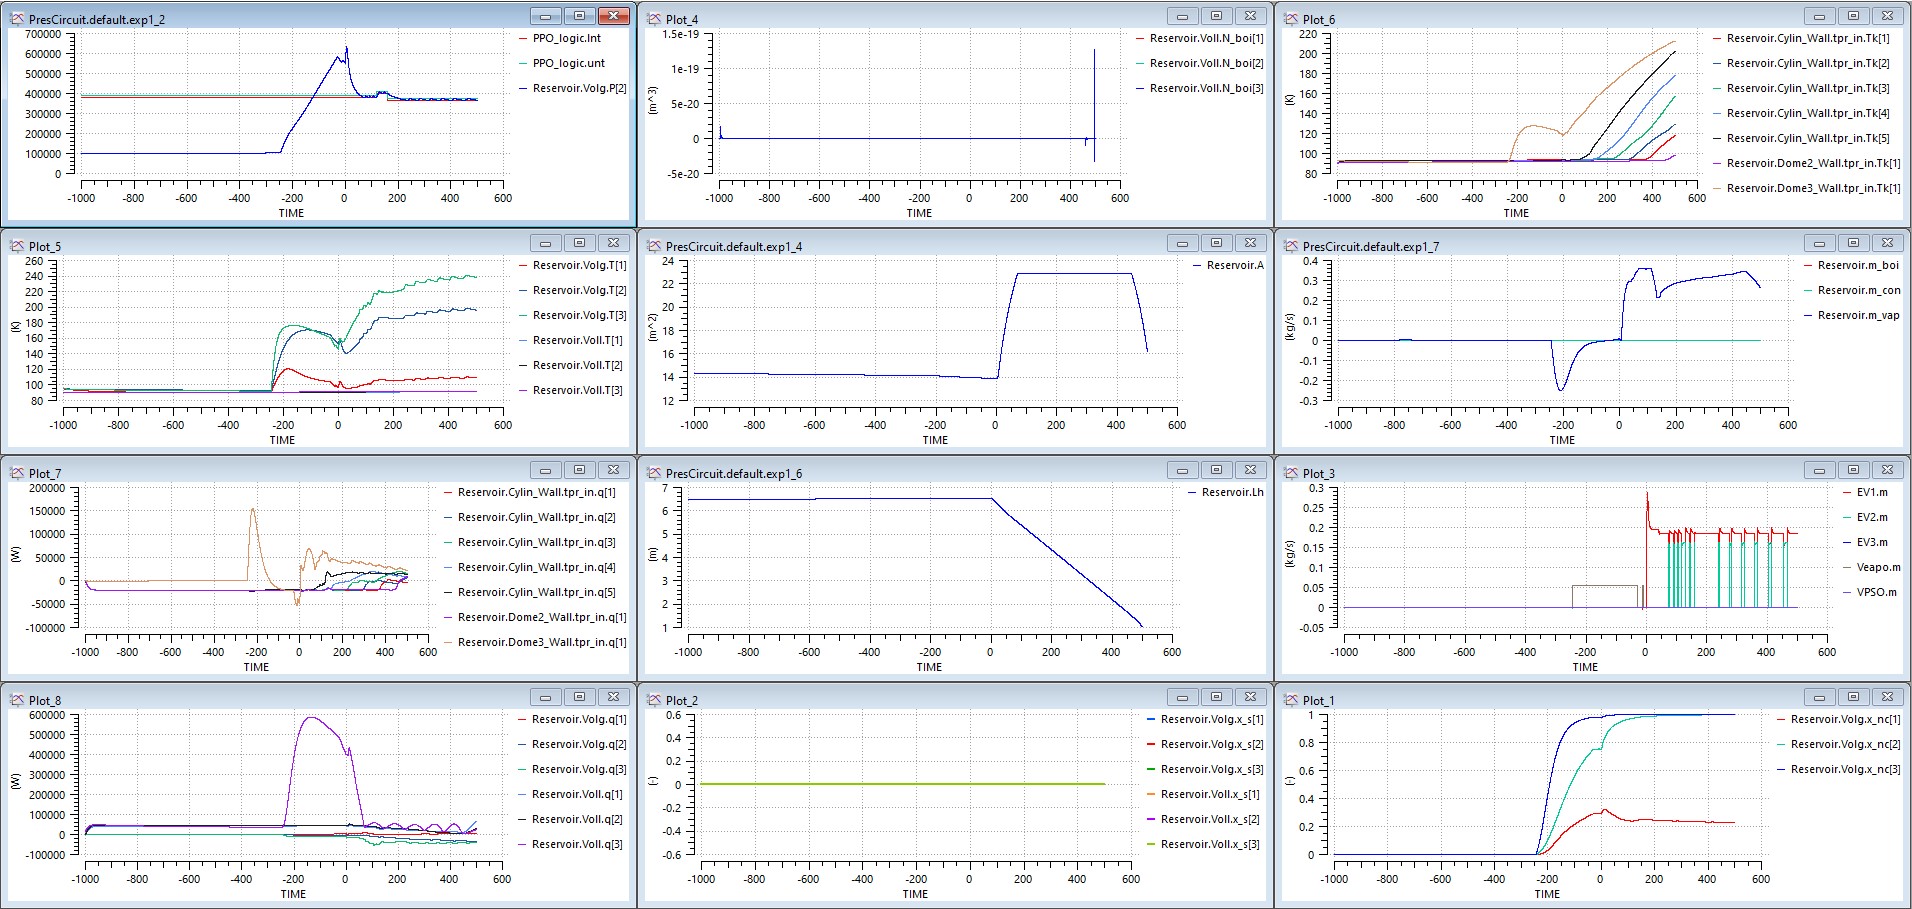Select the EV1.m legend entry
This screenshot has height=909, width=1912.
pyautogui.click(x=1866, y=492)
